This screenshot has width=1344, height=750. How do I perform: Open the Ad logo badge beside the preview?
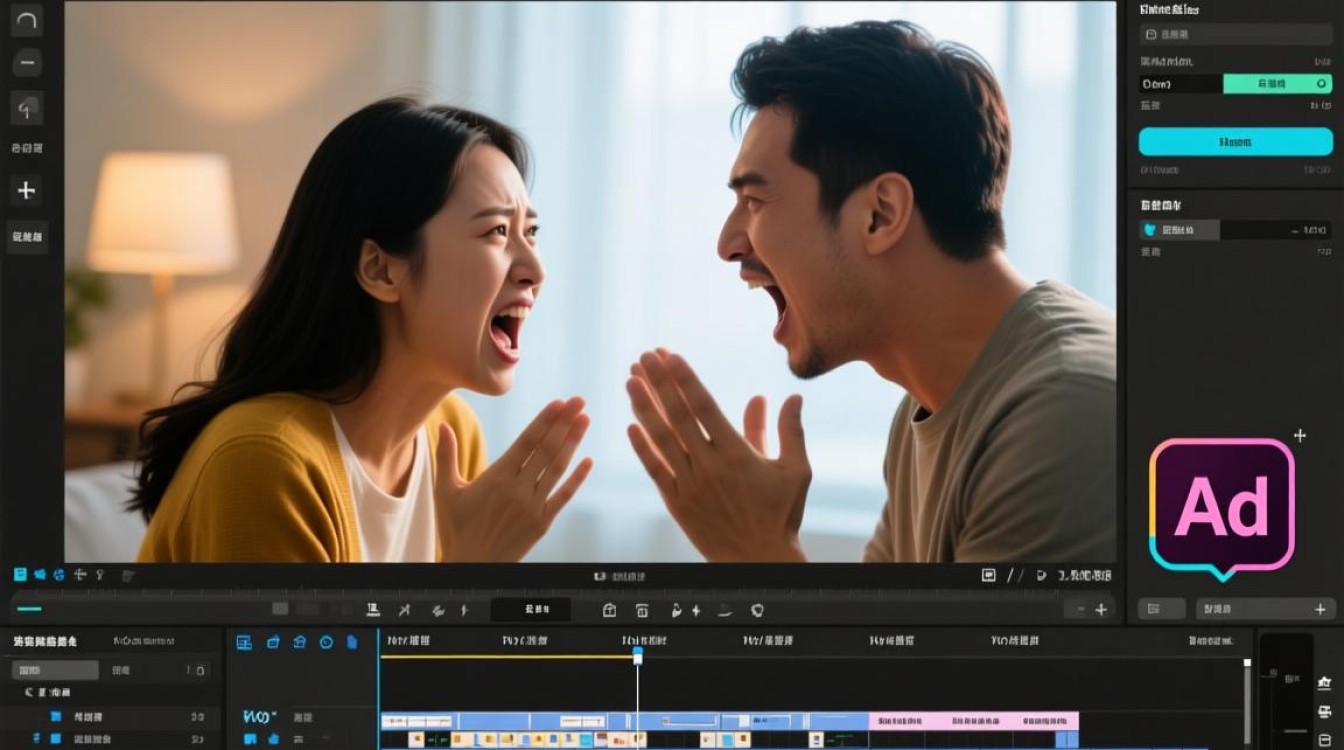coord(1222,508)
